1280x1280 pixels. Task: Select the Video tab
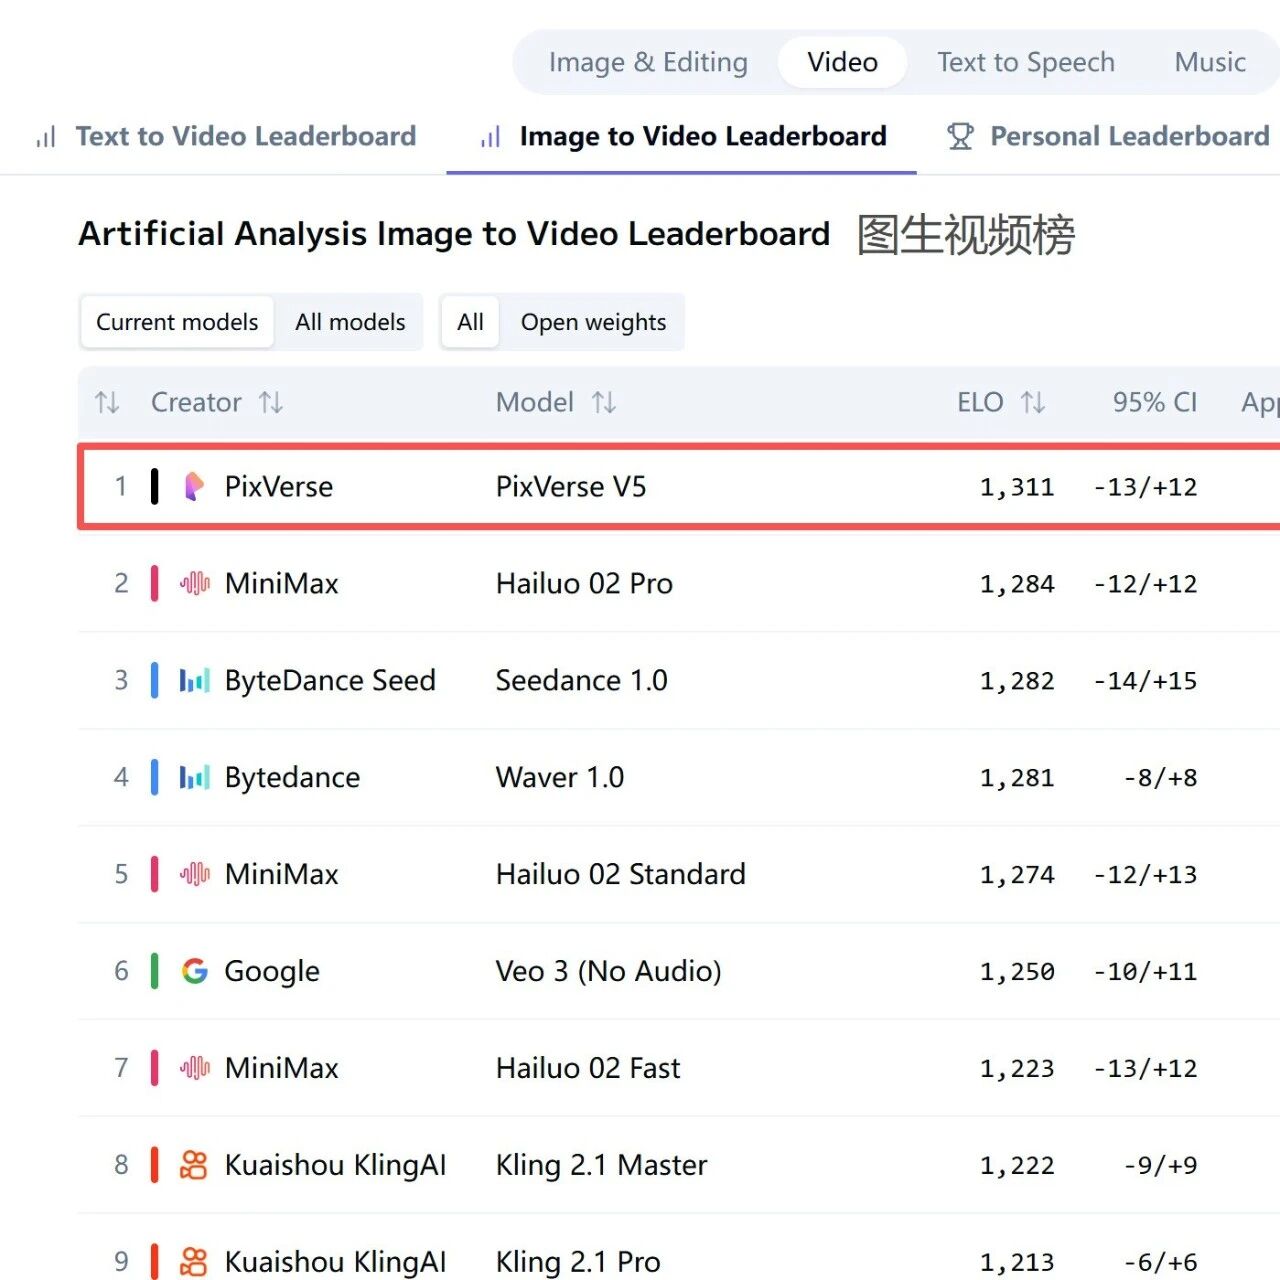(843, 62)
